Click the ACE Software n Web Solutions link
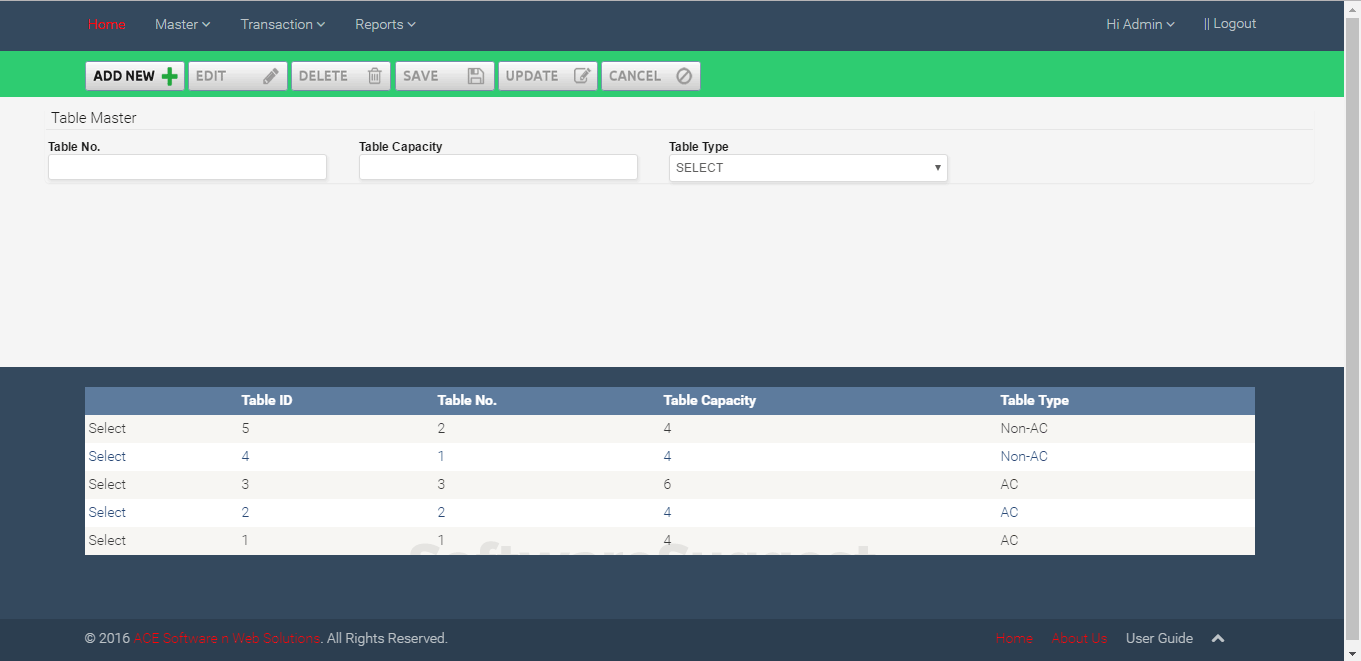1361x661 pixels. pos(226,638)
